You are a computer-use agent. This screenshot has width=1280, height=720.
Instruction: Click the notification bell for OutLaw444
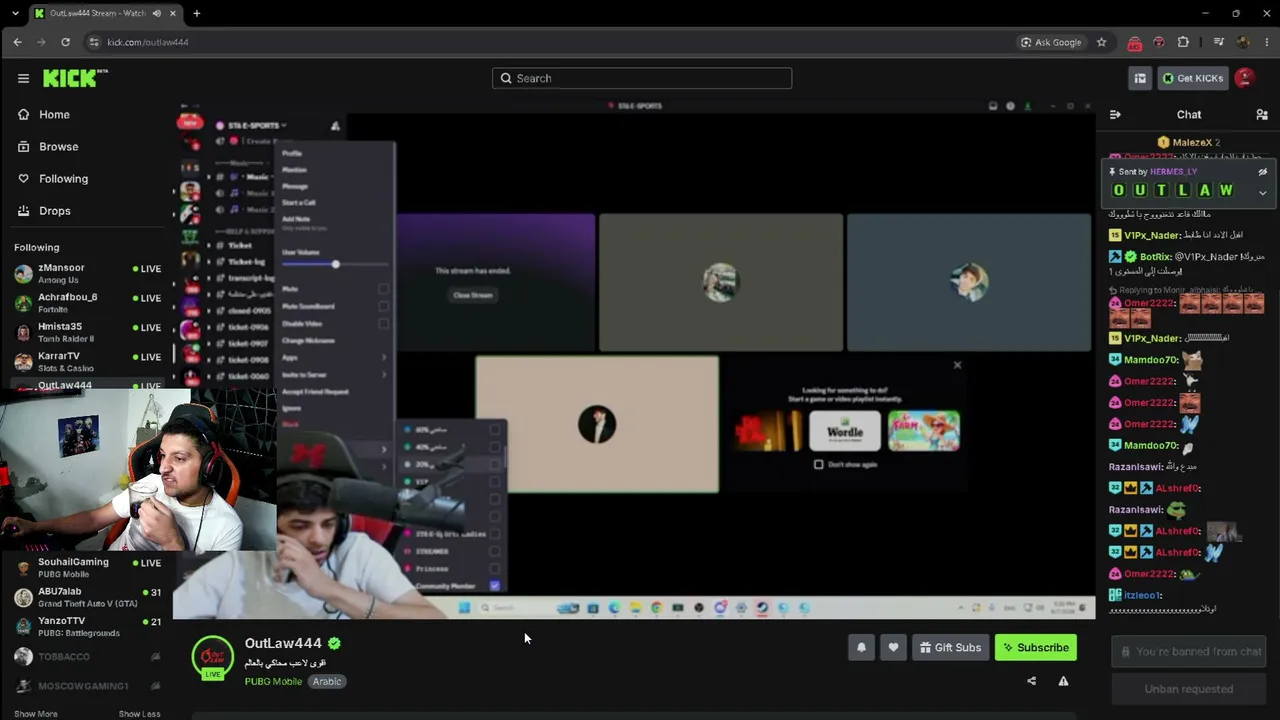pos(861,648)
